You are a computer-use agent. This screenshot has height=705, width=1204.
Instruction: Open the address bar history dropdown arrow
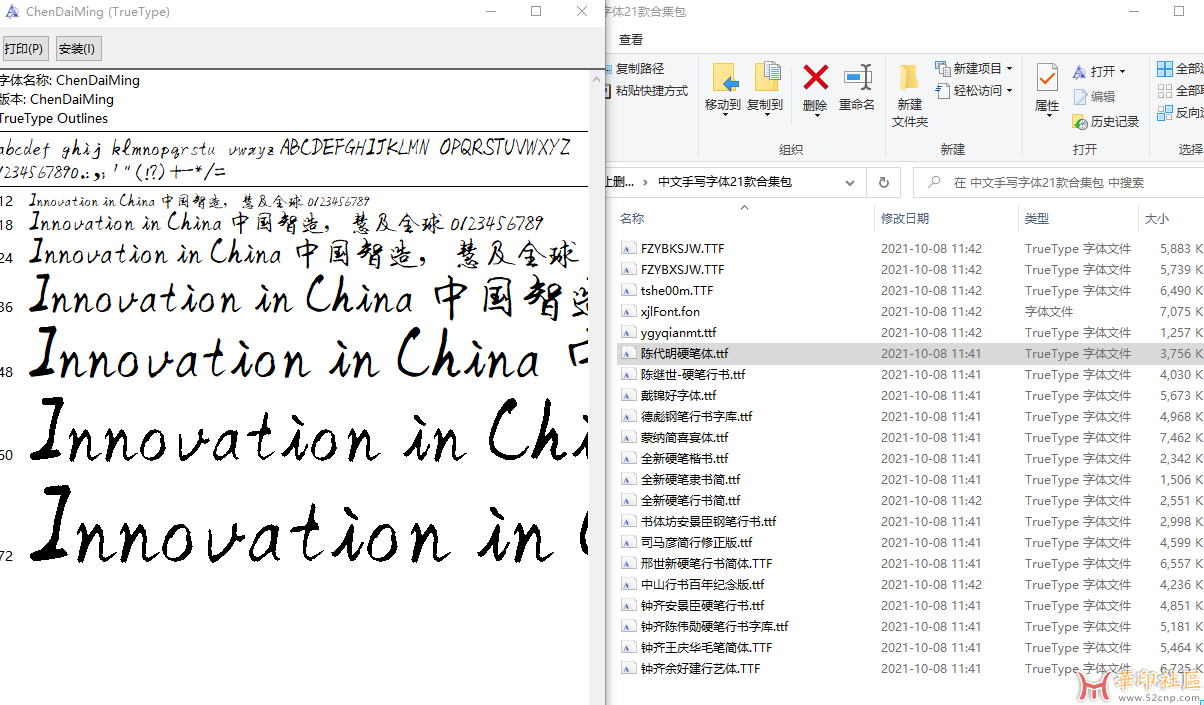click(849, 183)
